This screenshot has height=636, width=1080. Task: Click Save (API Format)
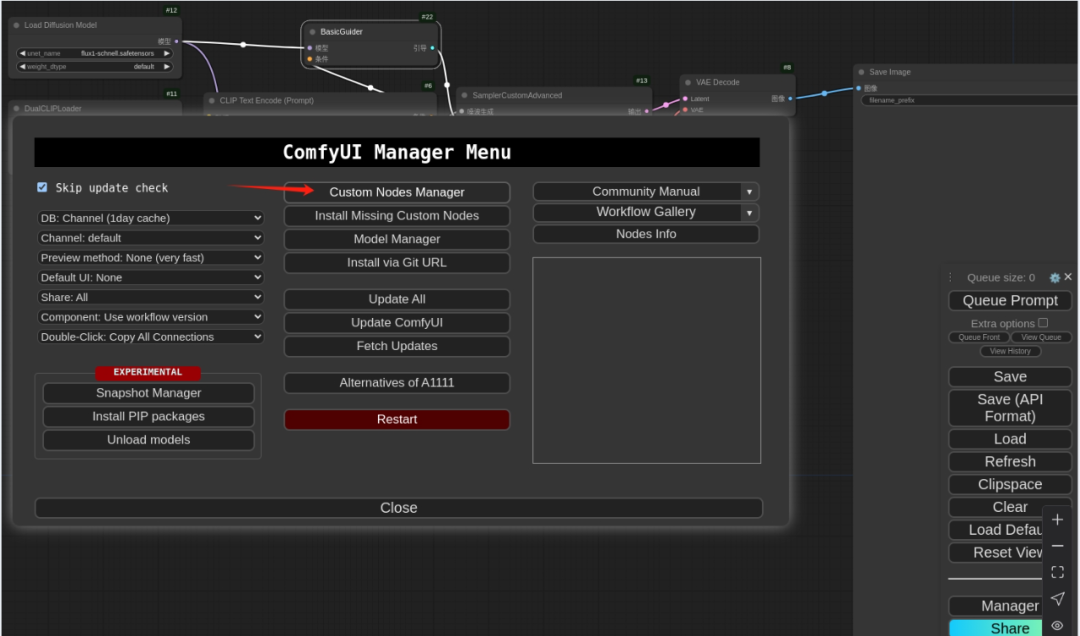(1010, 408)
